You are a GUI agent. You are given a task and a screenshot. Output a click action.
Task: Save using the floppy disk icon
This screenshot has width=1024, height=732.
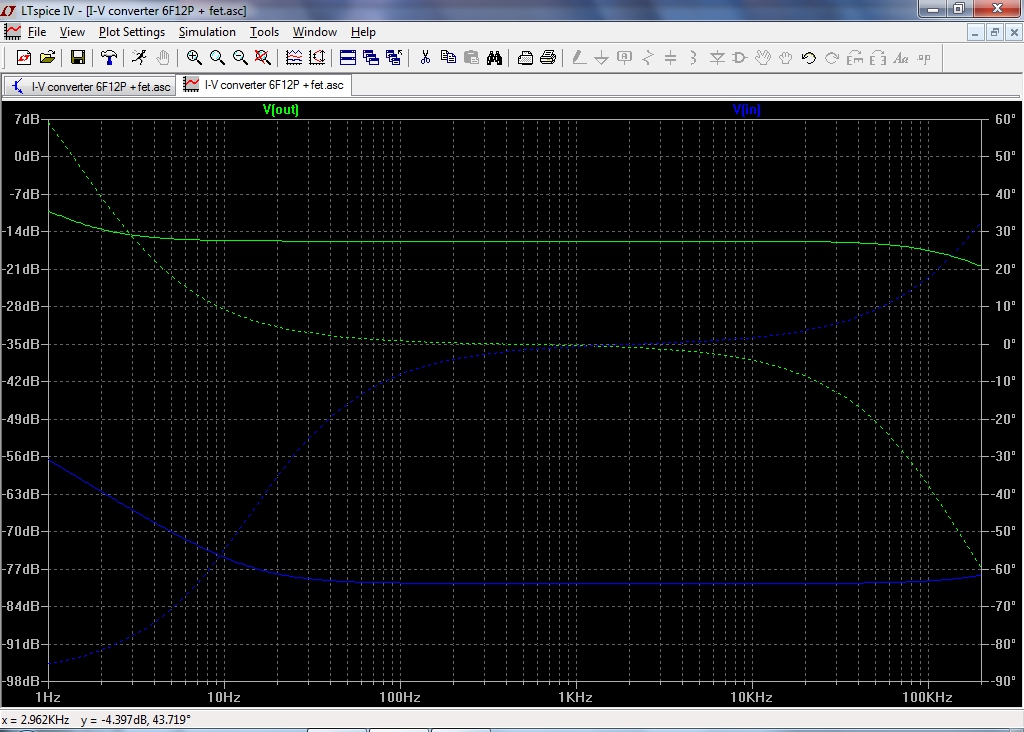tap(78, 58)
